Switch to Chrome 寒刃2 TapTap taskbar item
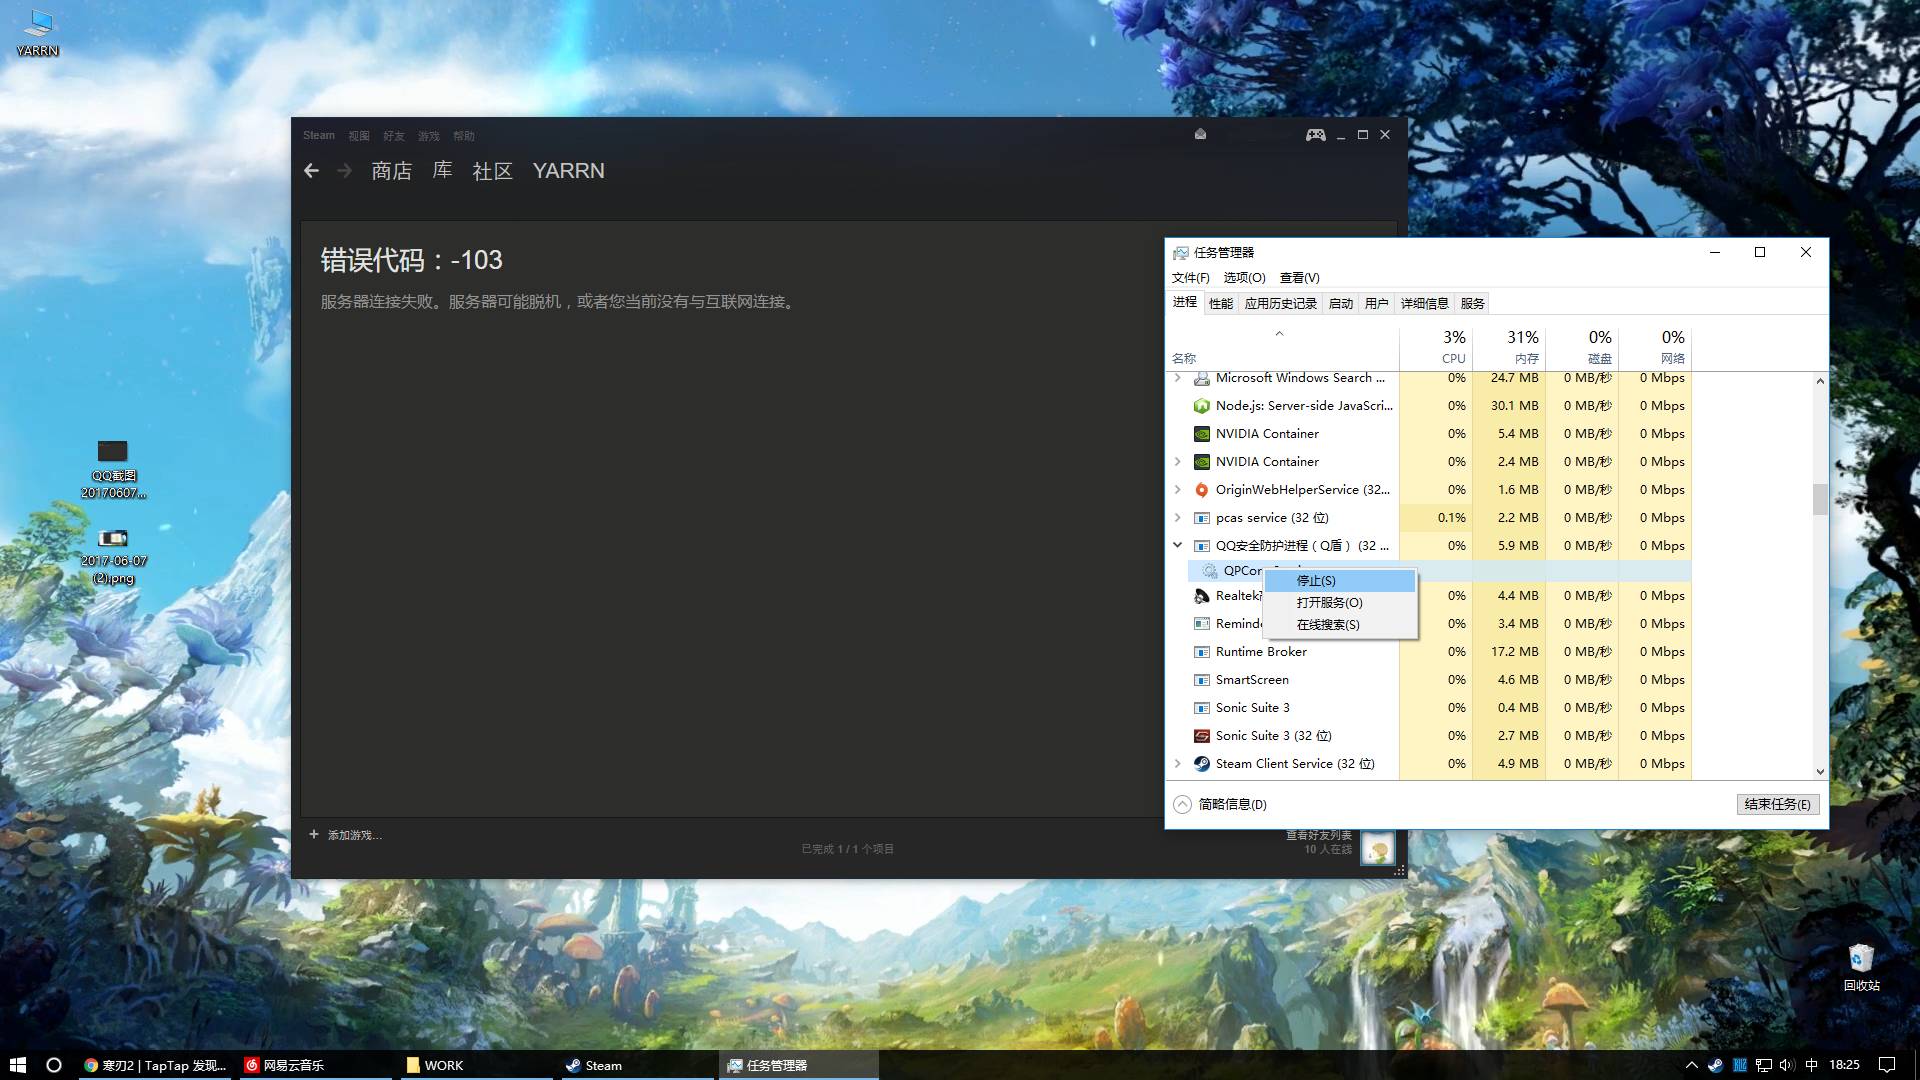 coord(156,1065)
